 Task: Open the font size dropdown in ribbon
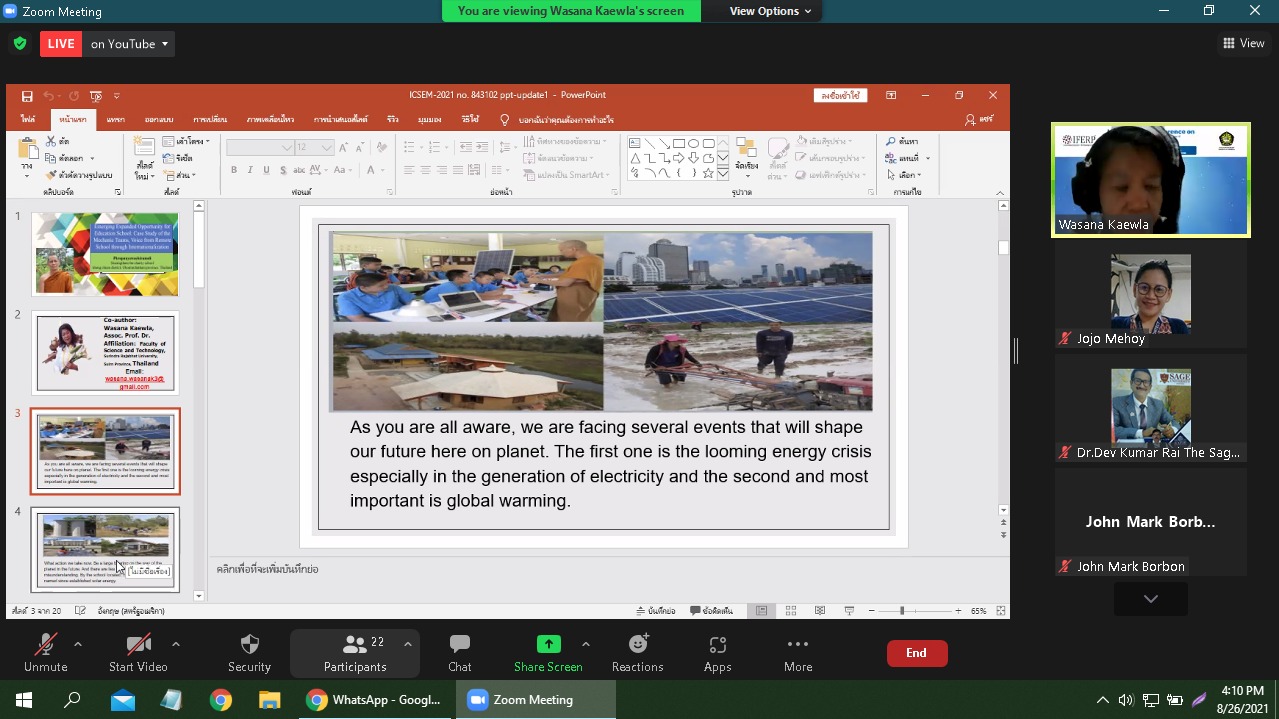tap(327, 148)
